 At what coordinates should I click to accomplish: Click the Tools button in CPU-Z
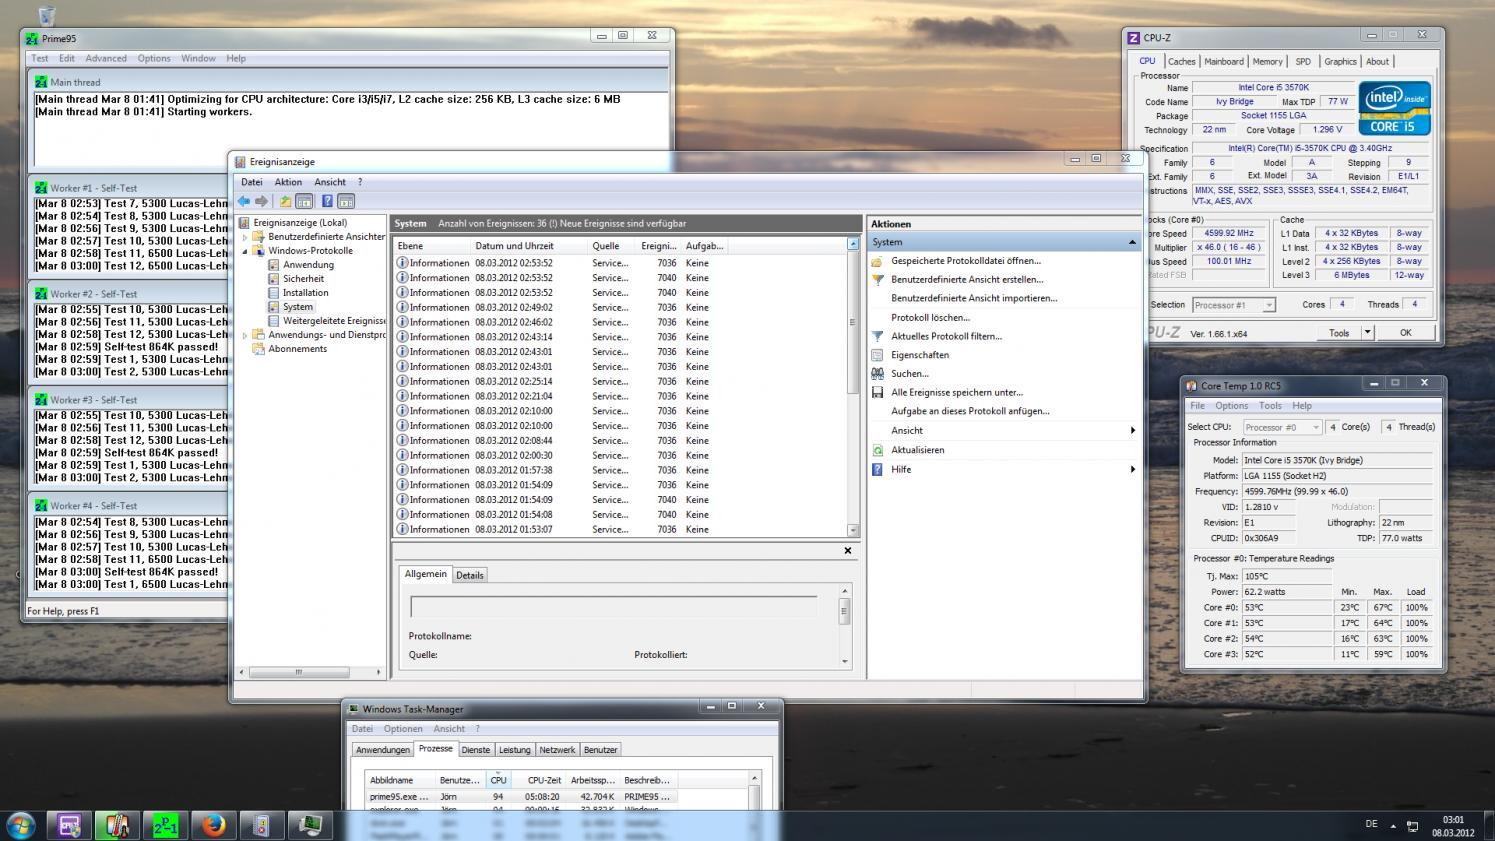pos(1338,333)
